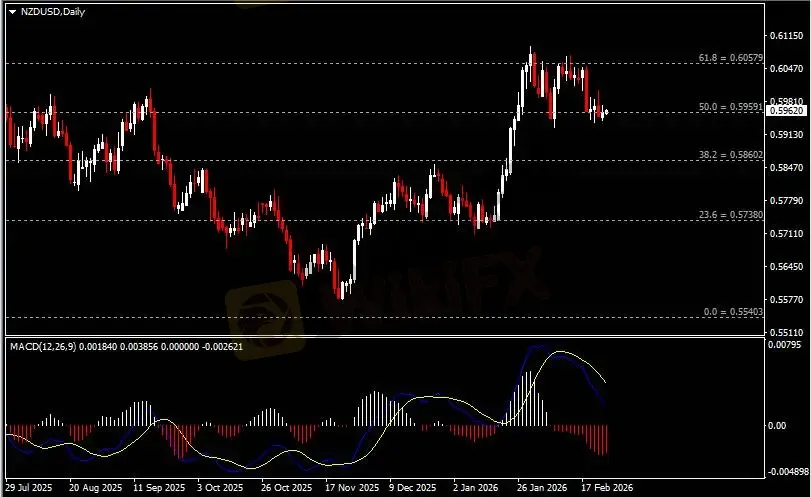Click the latest candlestick near price tag
This screenshot has width=811, height=497.
pos(606,112)
